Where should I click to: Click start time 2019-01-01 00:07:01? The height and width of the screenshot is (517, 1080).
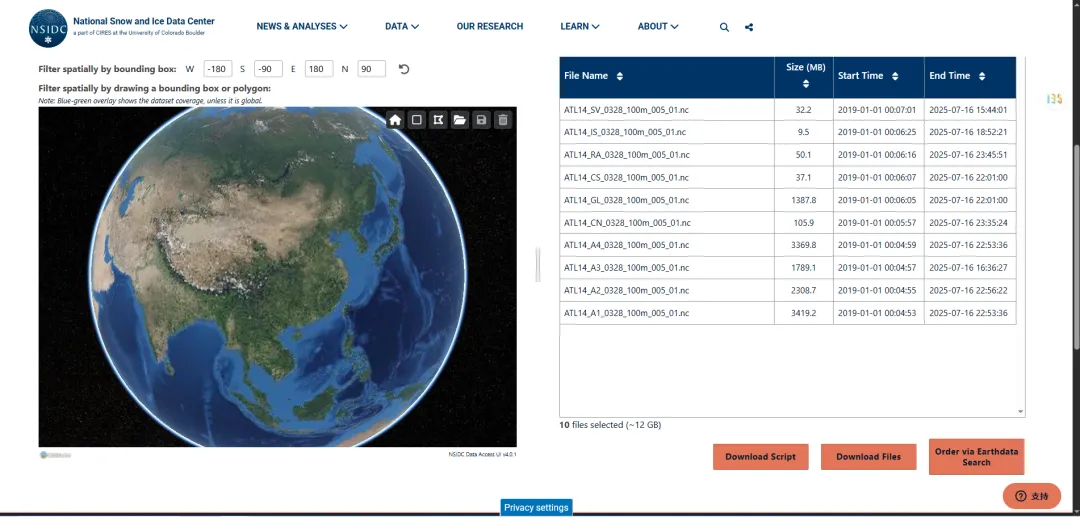tap(877, 110)
